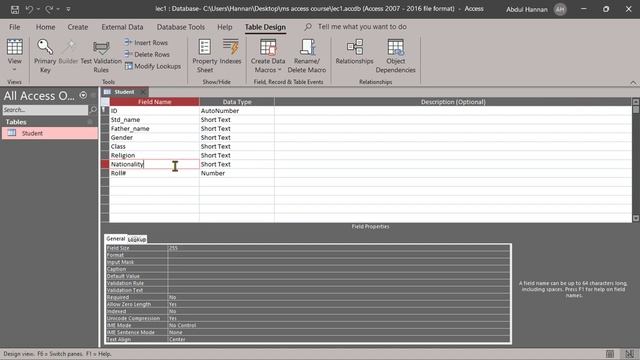Click the Class field name cell

(154, 147)
